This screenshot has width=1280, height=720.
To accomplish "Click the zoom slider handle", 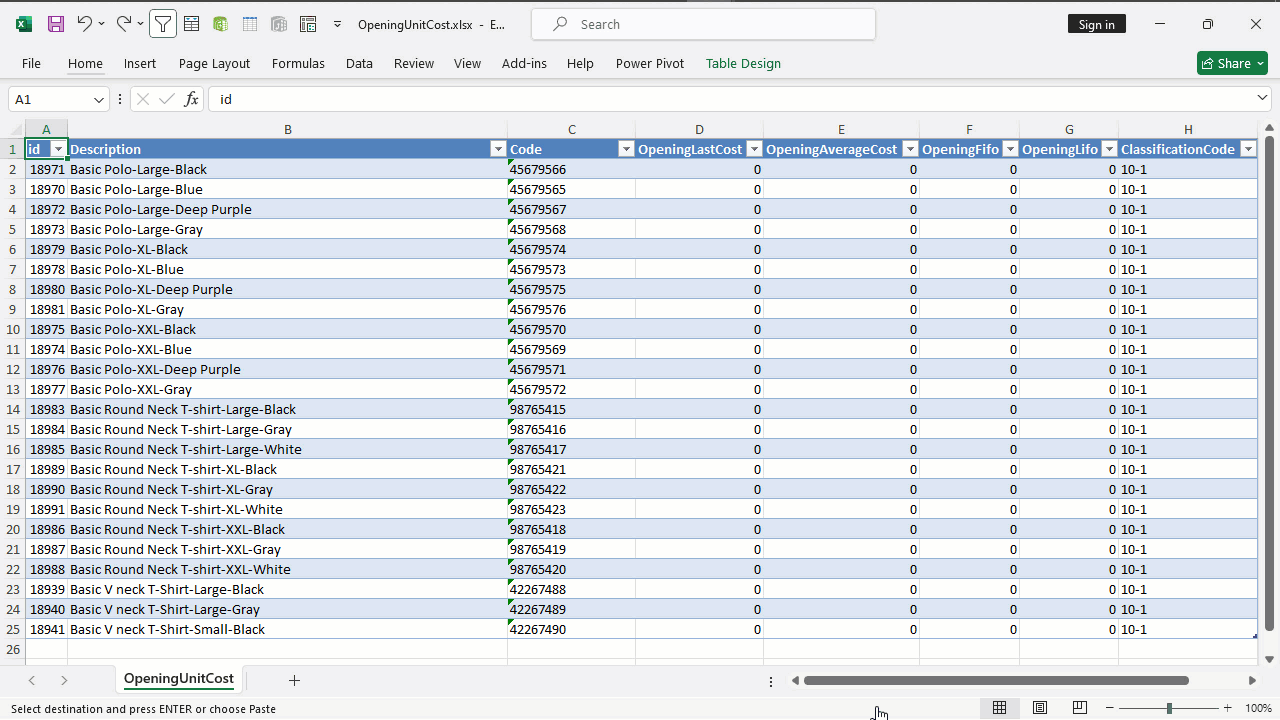I will (x=1169, y=708).
